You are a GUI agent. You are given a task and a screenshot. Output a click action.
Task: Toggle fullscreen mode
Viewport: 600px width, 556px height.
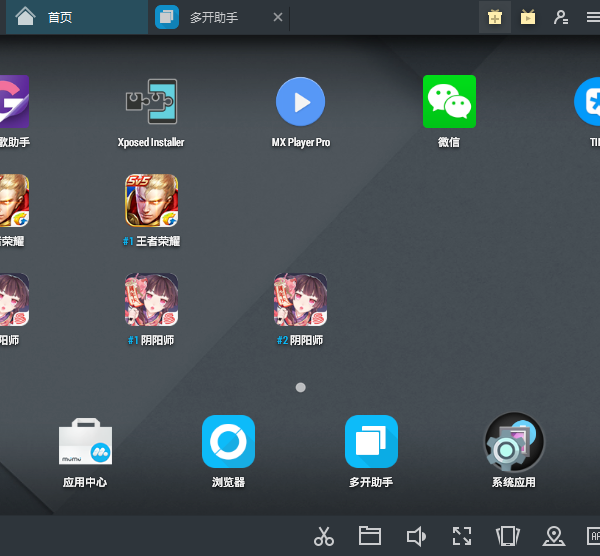click(x=462, y=536)
